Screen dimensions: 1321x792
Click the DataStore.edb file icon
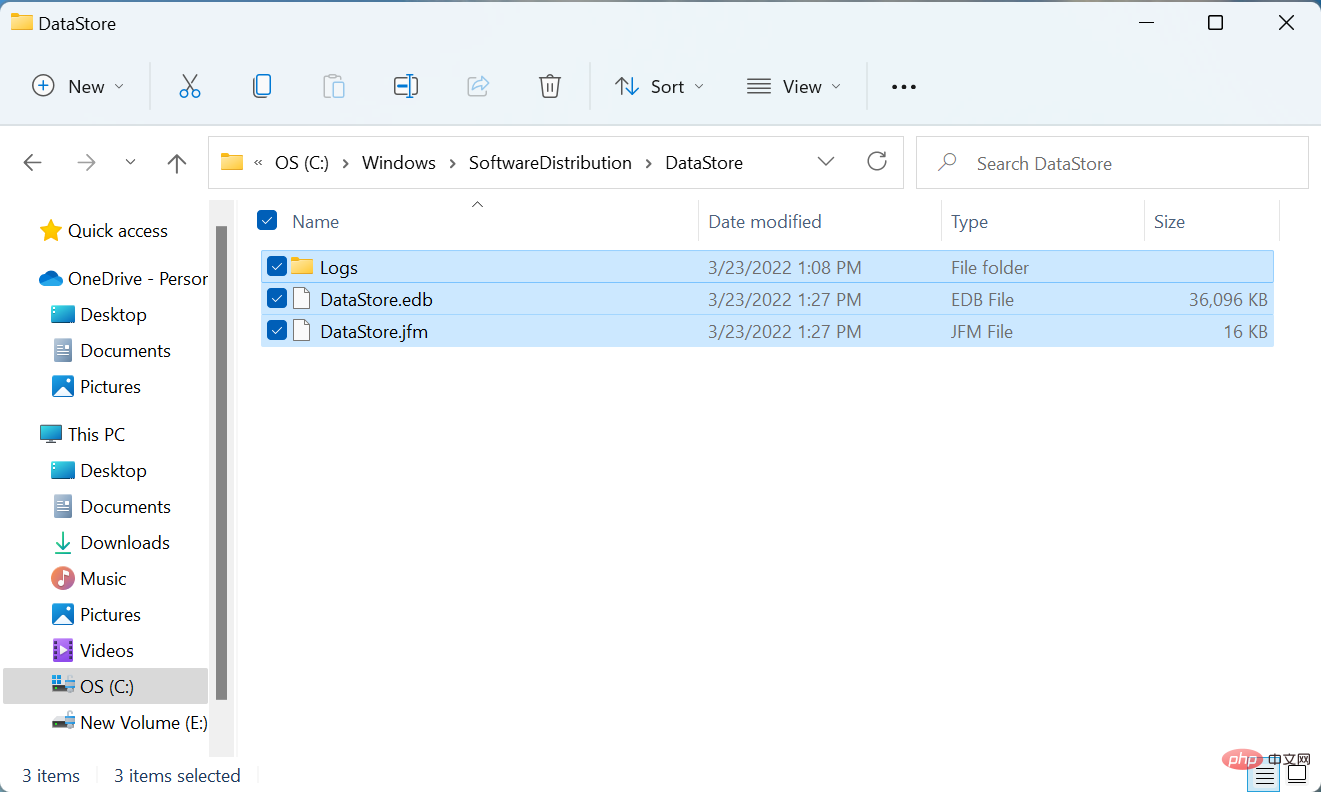[x=302, y=299]
